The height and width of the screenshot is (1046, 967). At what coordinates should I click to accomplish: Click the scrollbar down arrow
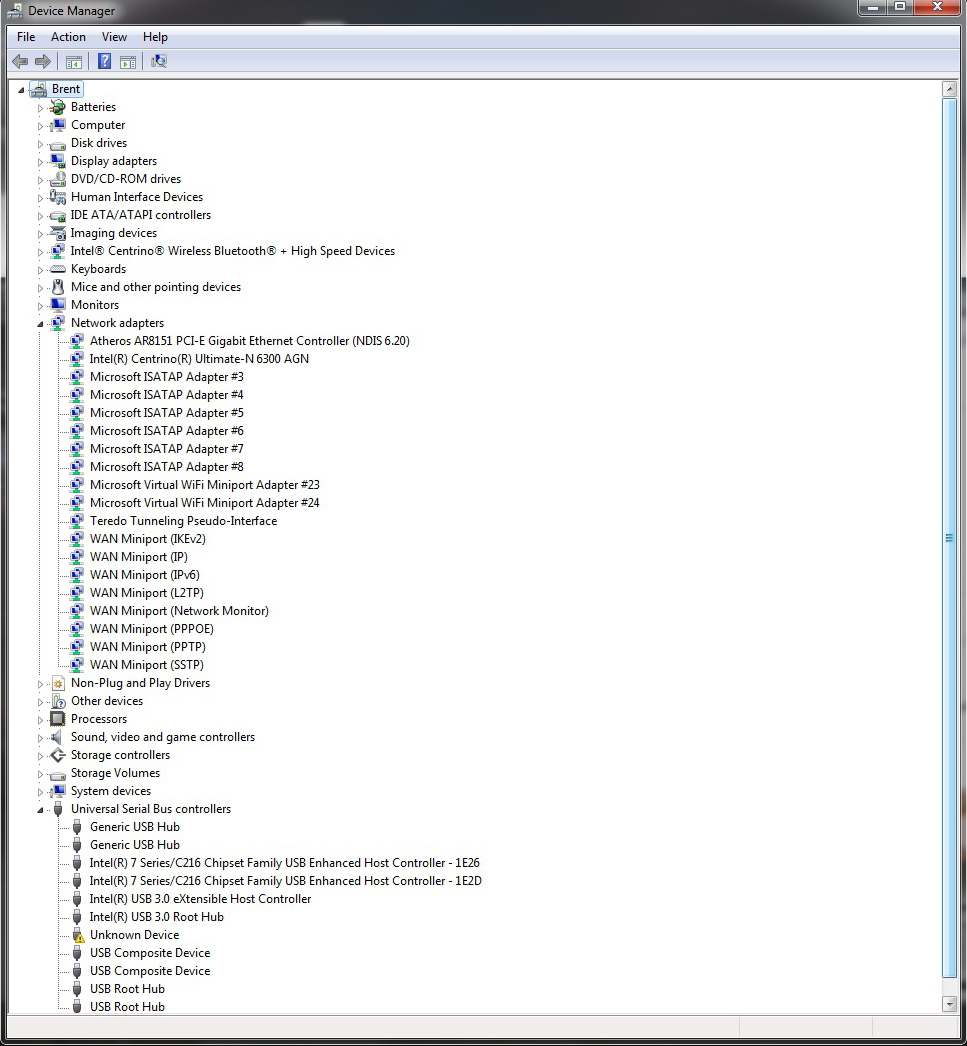950,1004
